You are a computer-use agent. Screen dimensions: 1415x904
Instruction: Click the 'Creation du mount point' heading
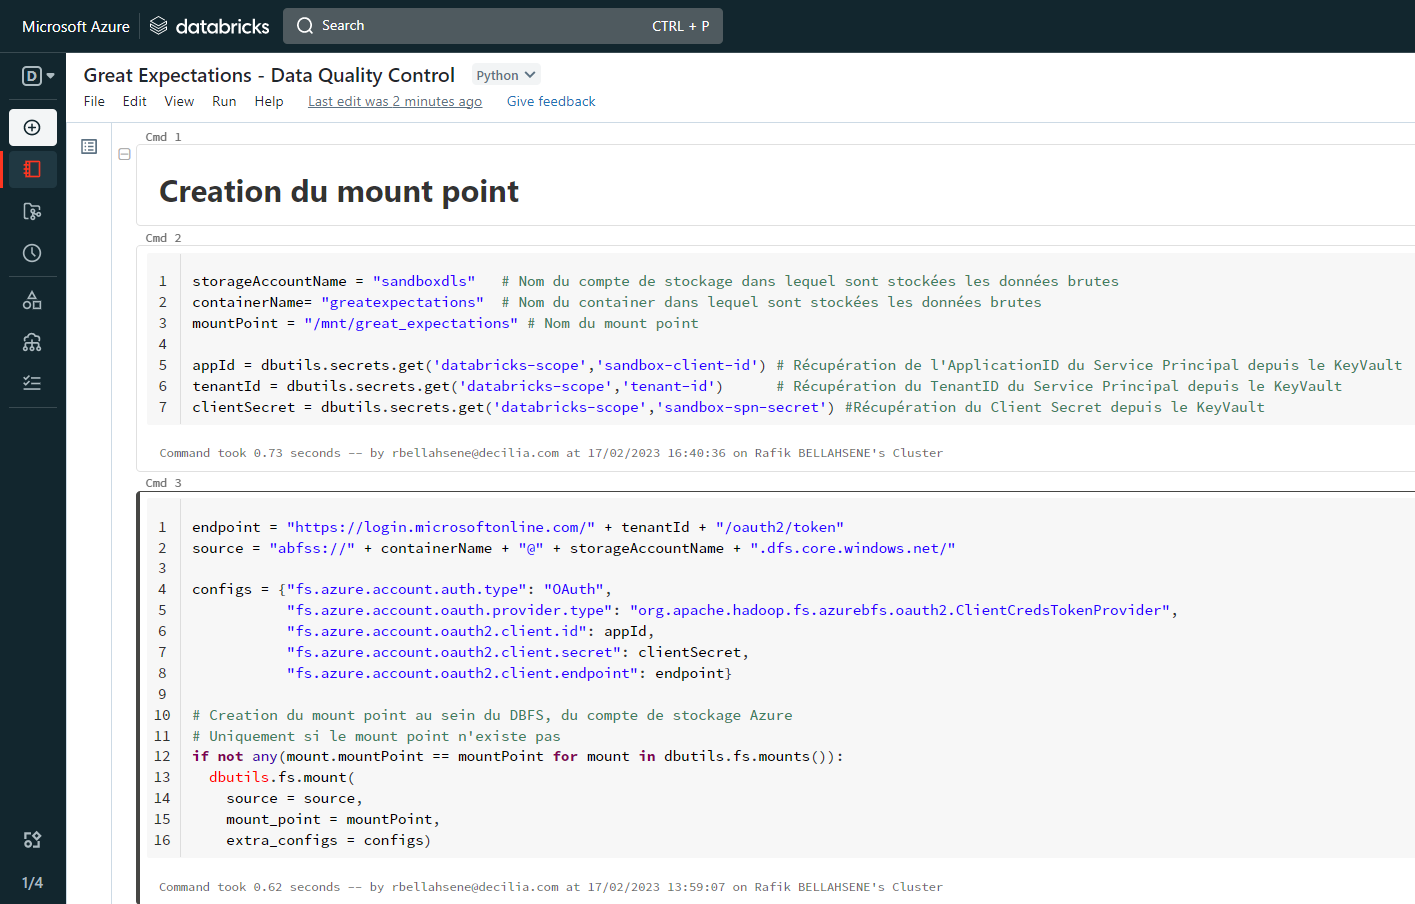(x=339, y=191)
